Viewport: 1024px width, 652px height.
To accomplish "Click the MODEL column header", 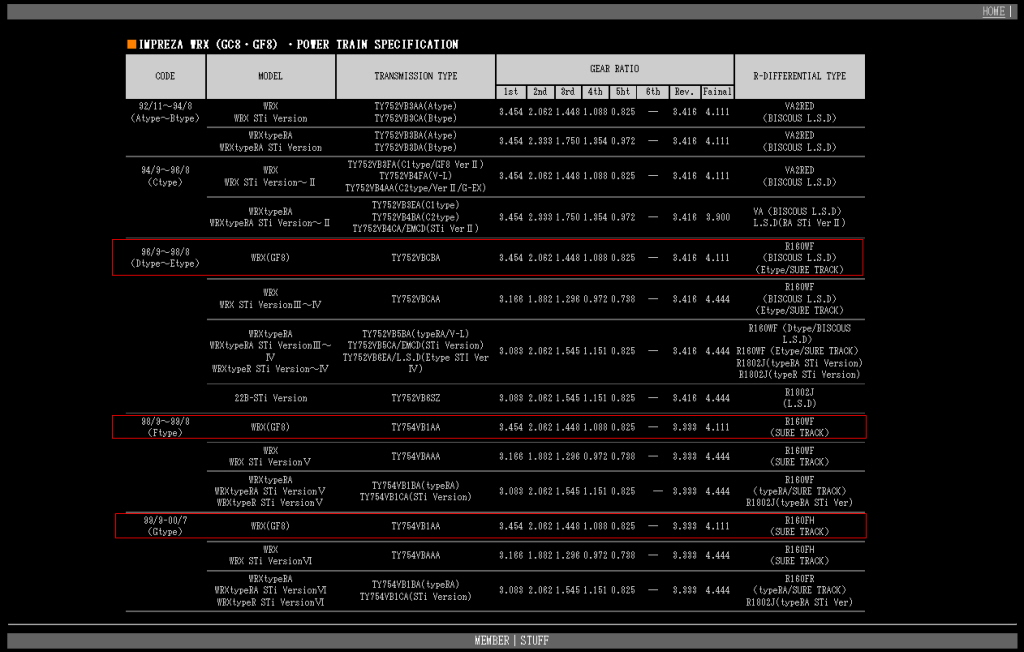I will pyautogui.click(x=270, y=76).
